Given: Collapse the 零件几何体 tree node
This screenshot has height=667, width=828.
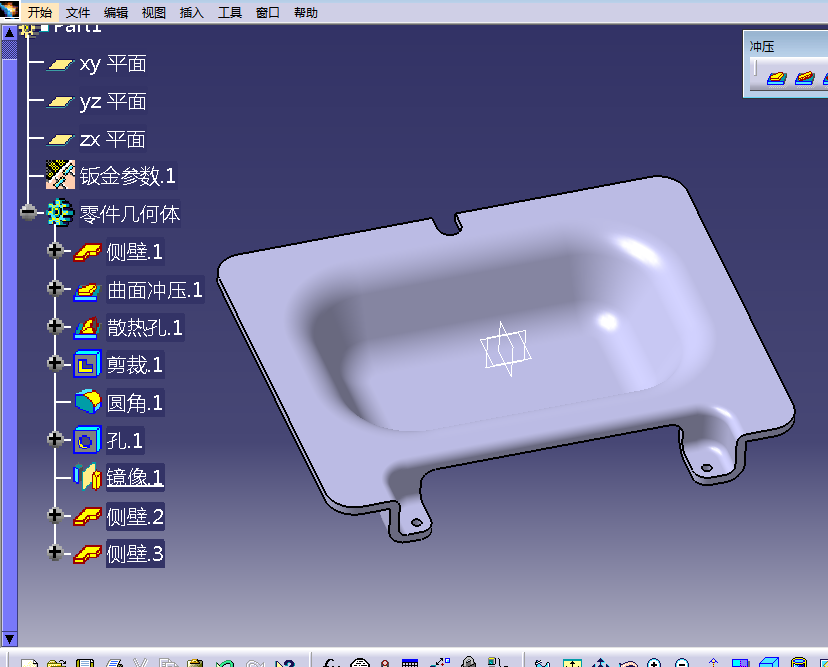Looking at the screenshot, I should (28, 214).
